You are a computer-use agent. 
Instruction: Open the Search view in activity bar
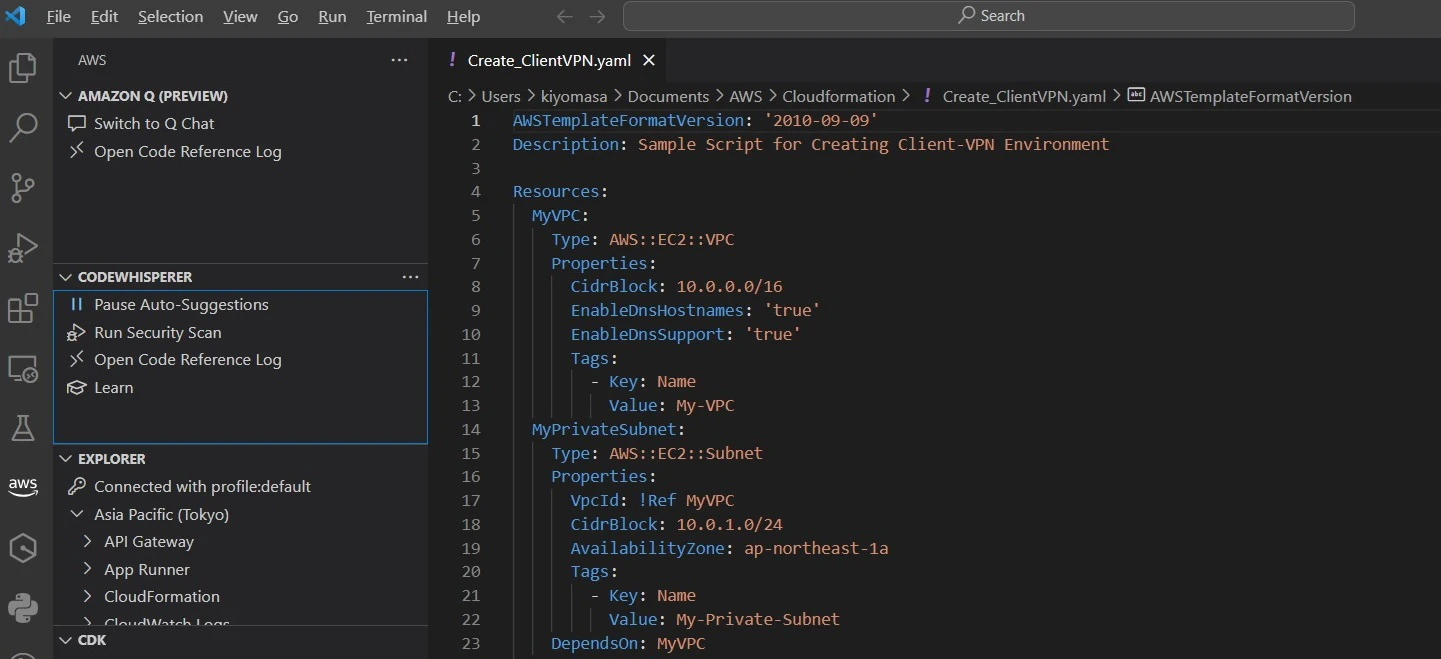coord(23,127)
